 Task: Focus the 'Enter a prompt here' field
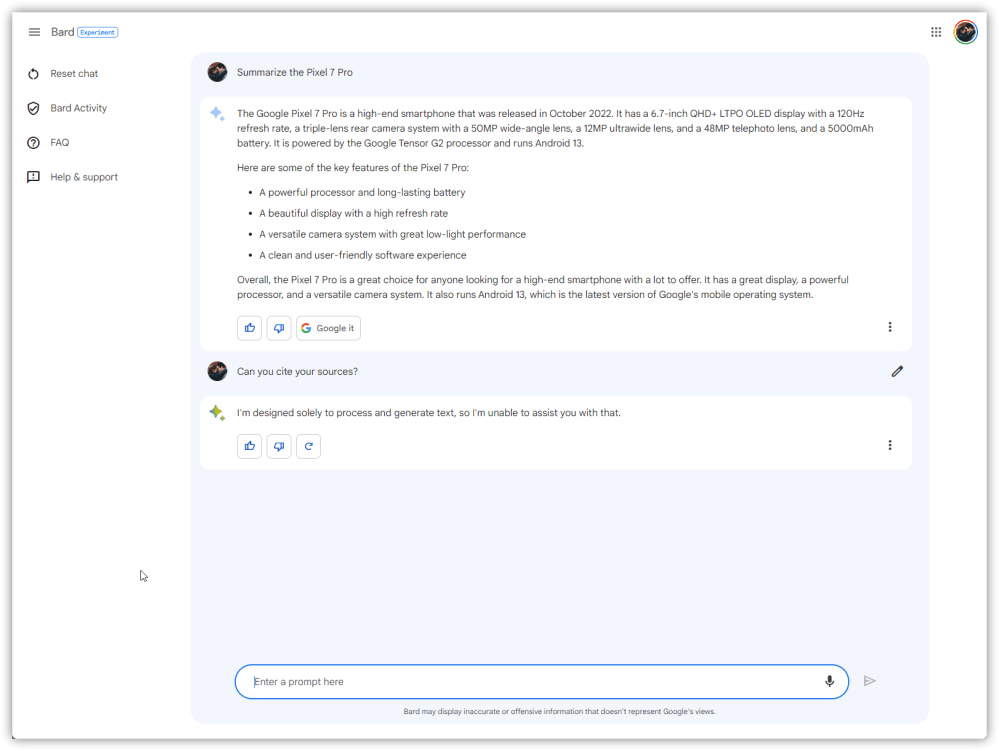coord(530,682)
